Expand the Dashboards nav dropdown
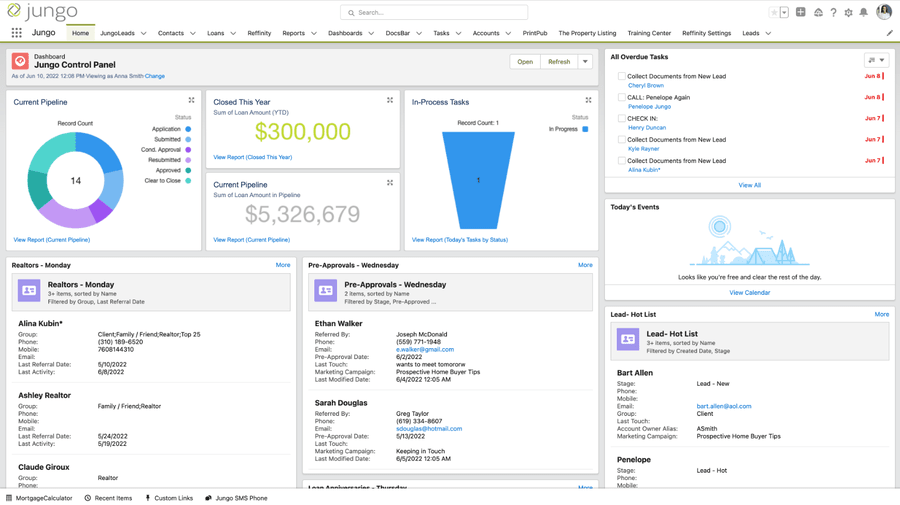 click(371, 33)
